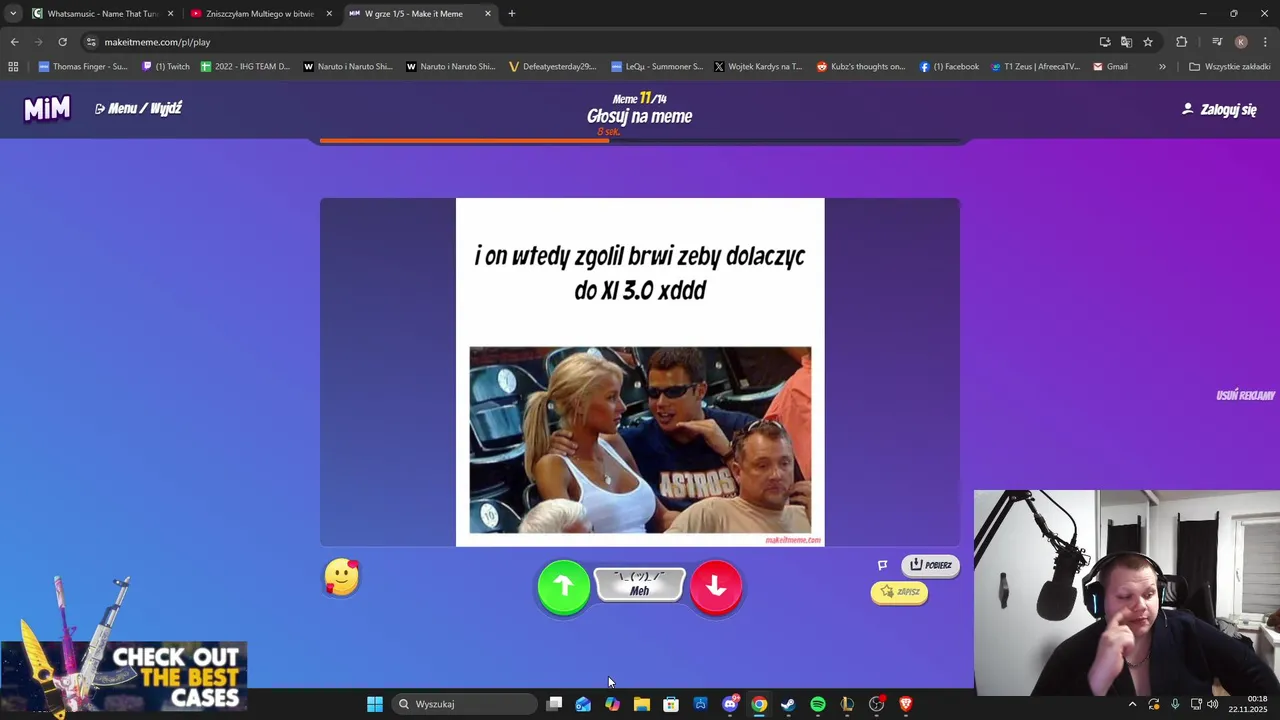Open OBS Studio from taskbar
The height and width of the screenshot is (720, 1280).
click(x=877, y=704)
